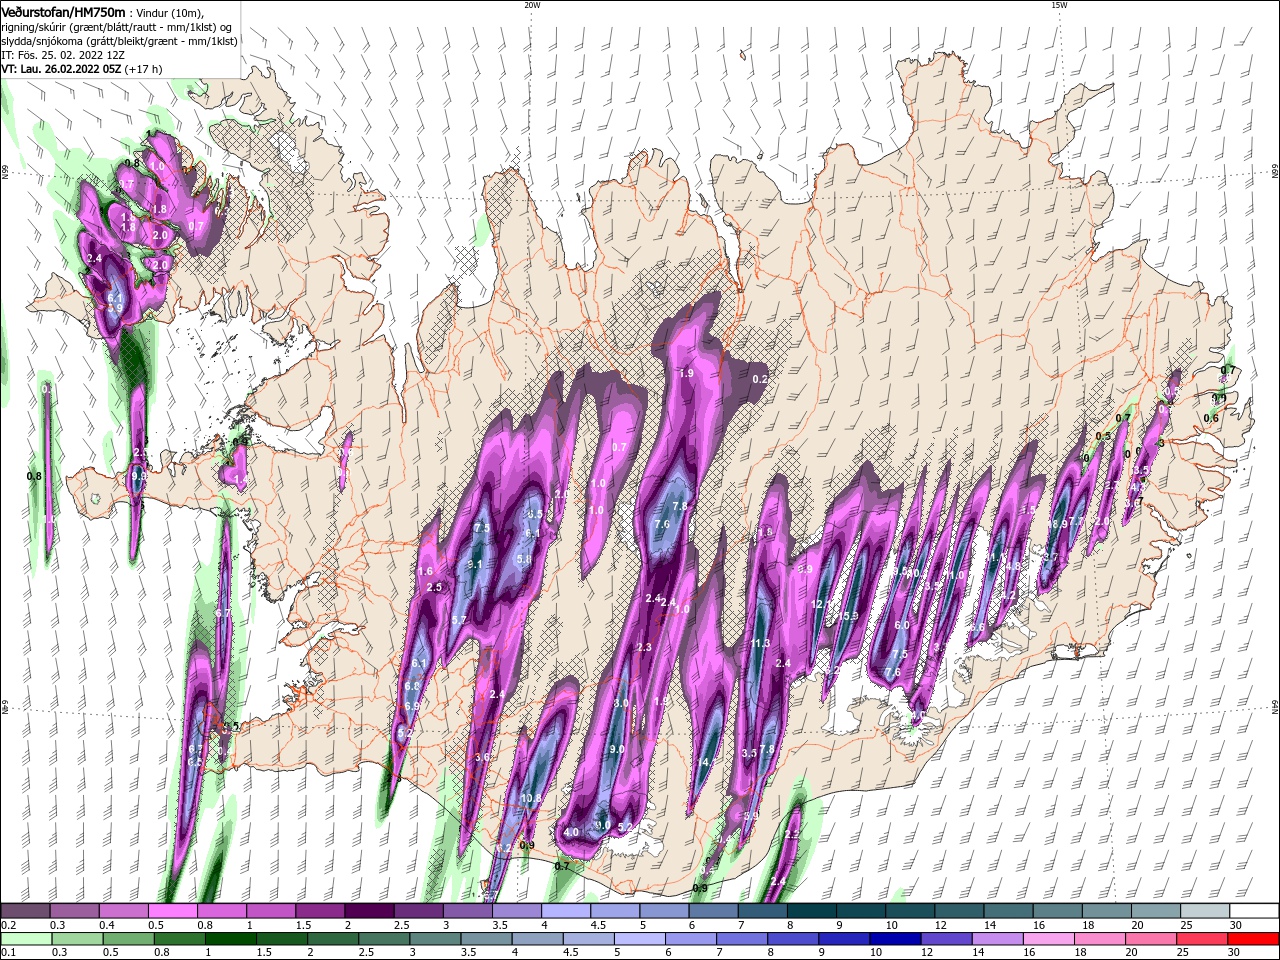Click the 'slydda/snjókoma' legend description line
Screen dimensions: 1280x960
120,41
